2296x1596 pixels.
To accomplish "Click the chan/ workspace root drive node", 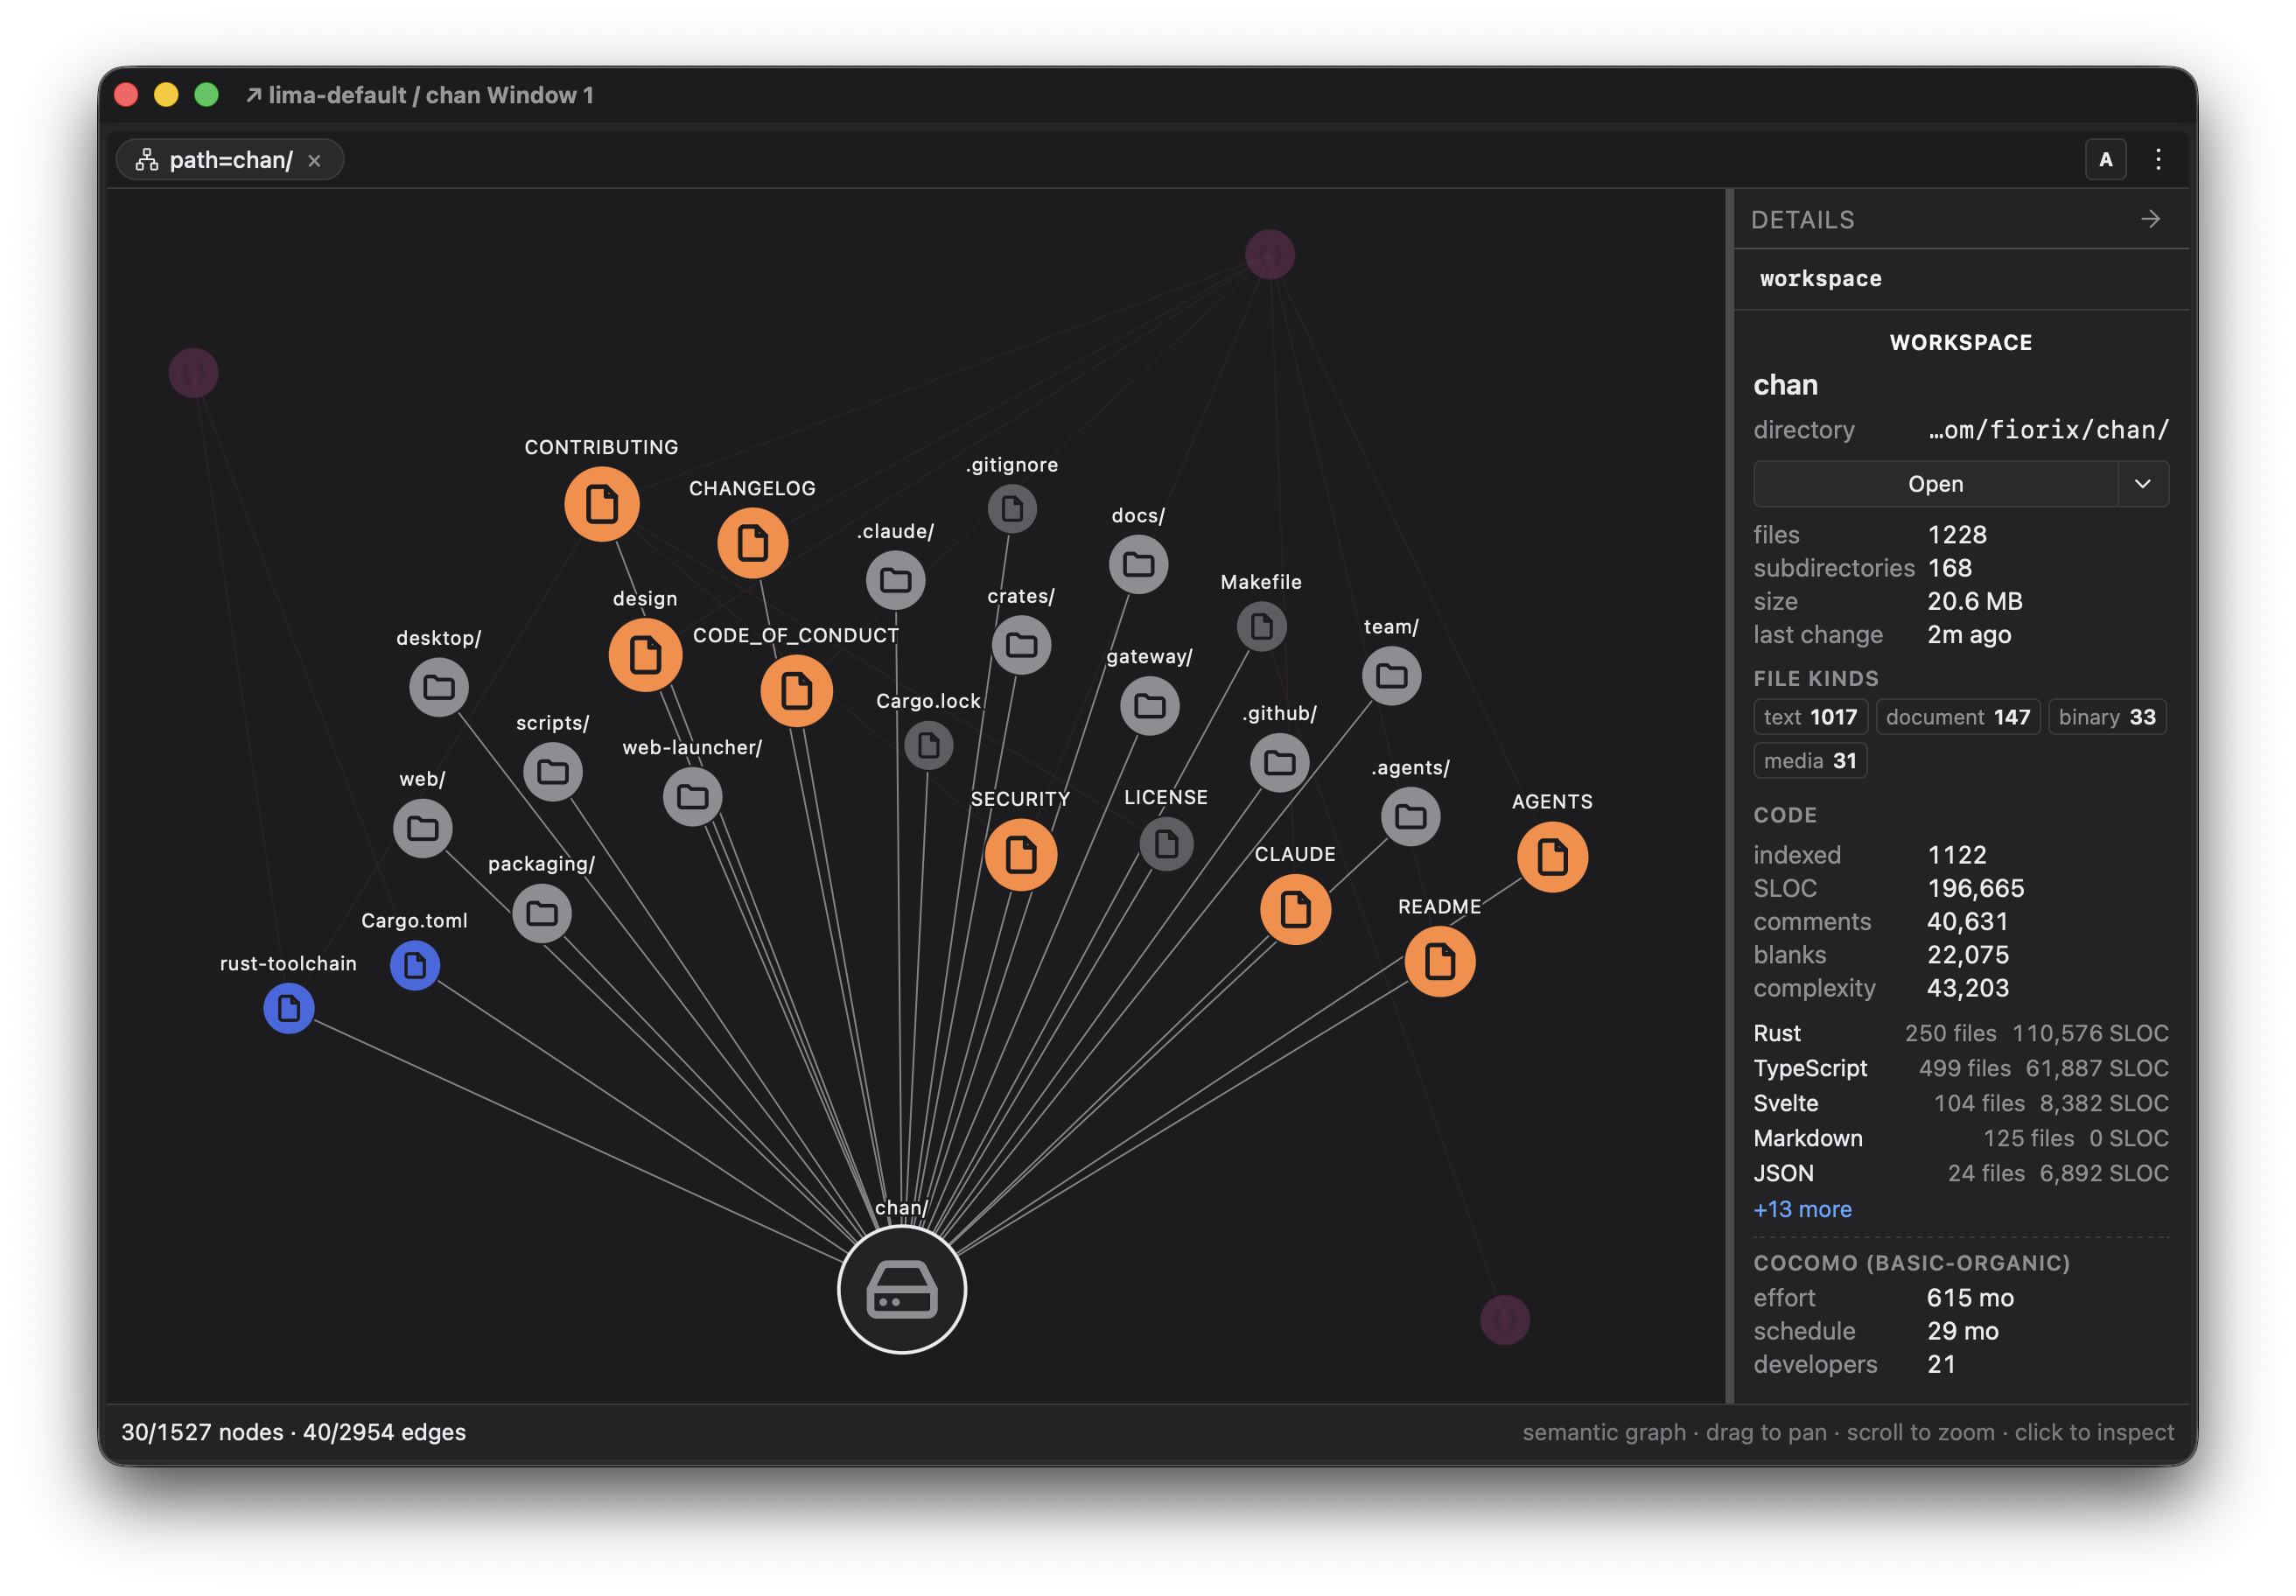I will coord(901,1290).
